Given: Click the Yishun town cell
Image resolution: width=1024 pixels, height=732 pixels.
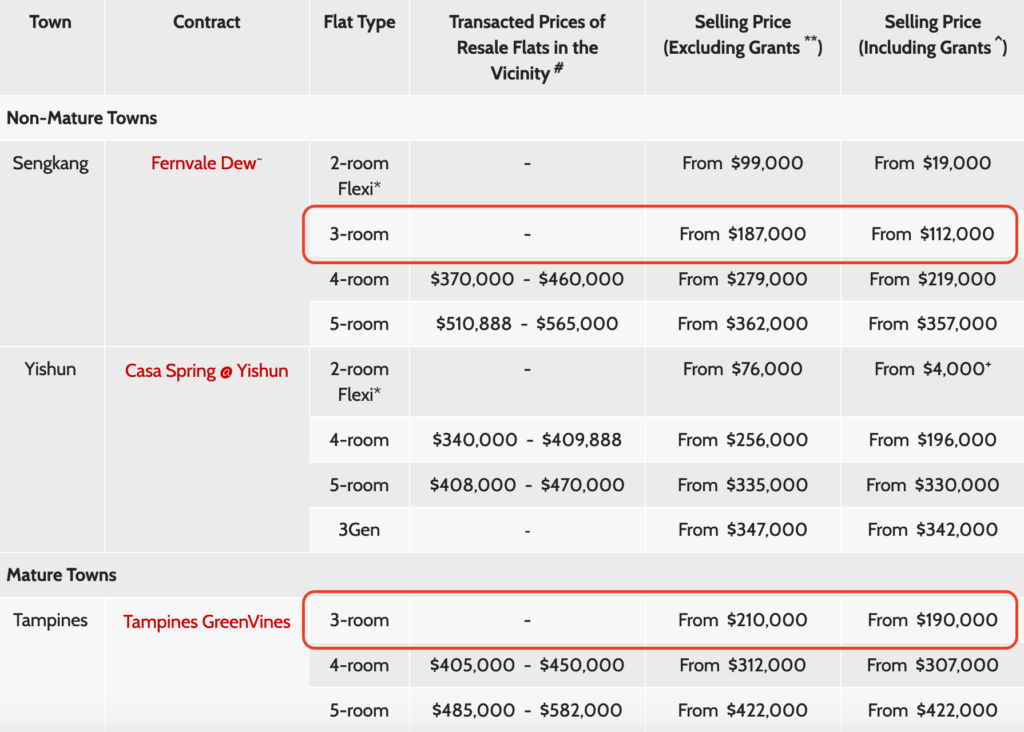Looking at the screenshot, I should 50,369.
